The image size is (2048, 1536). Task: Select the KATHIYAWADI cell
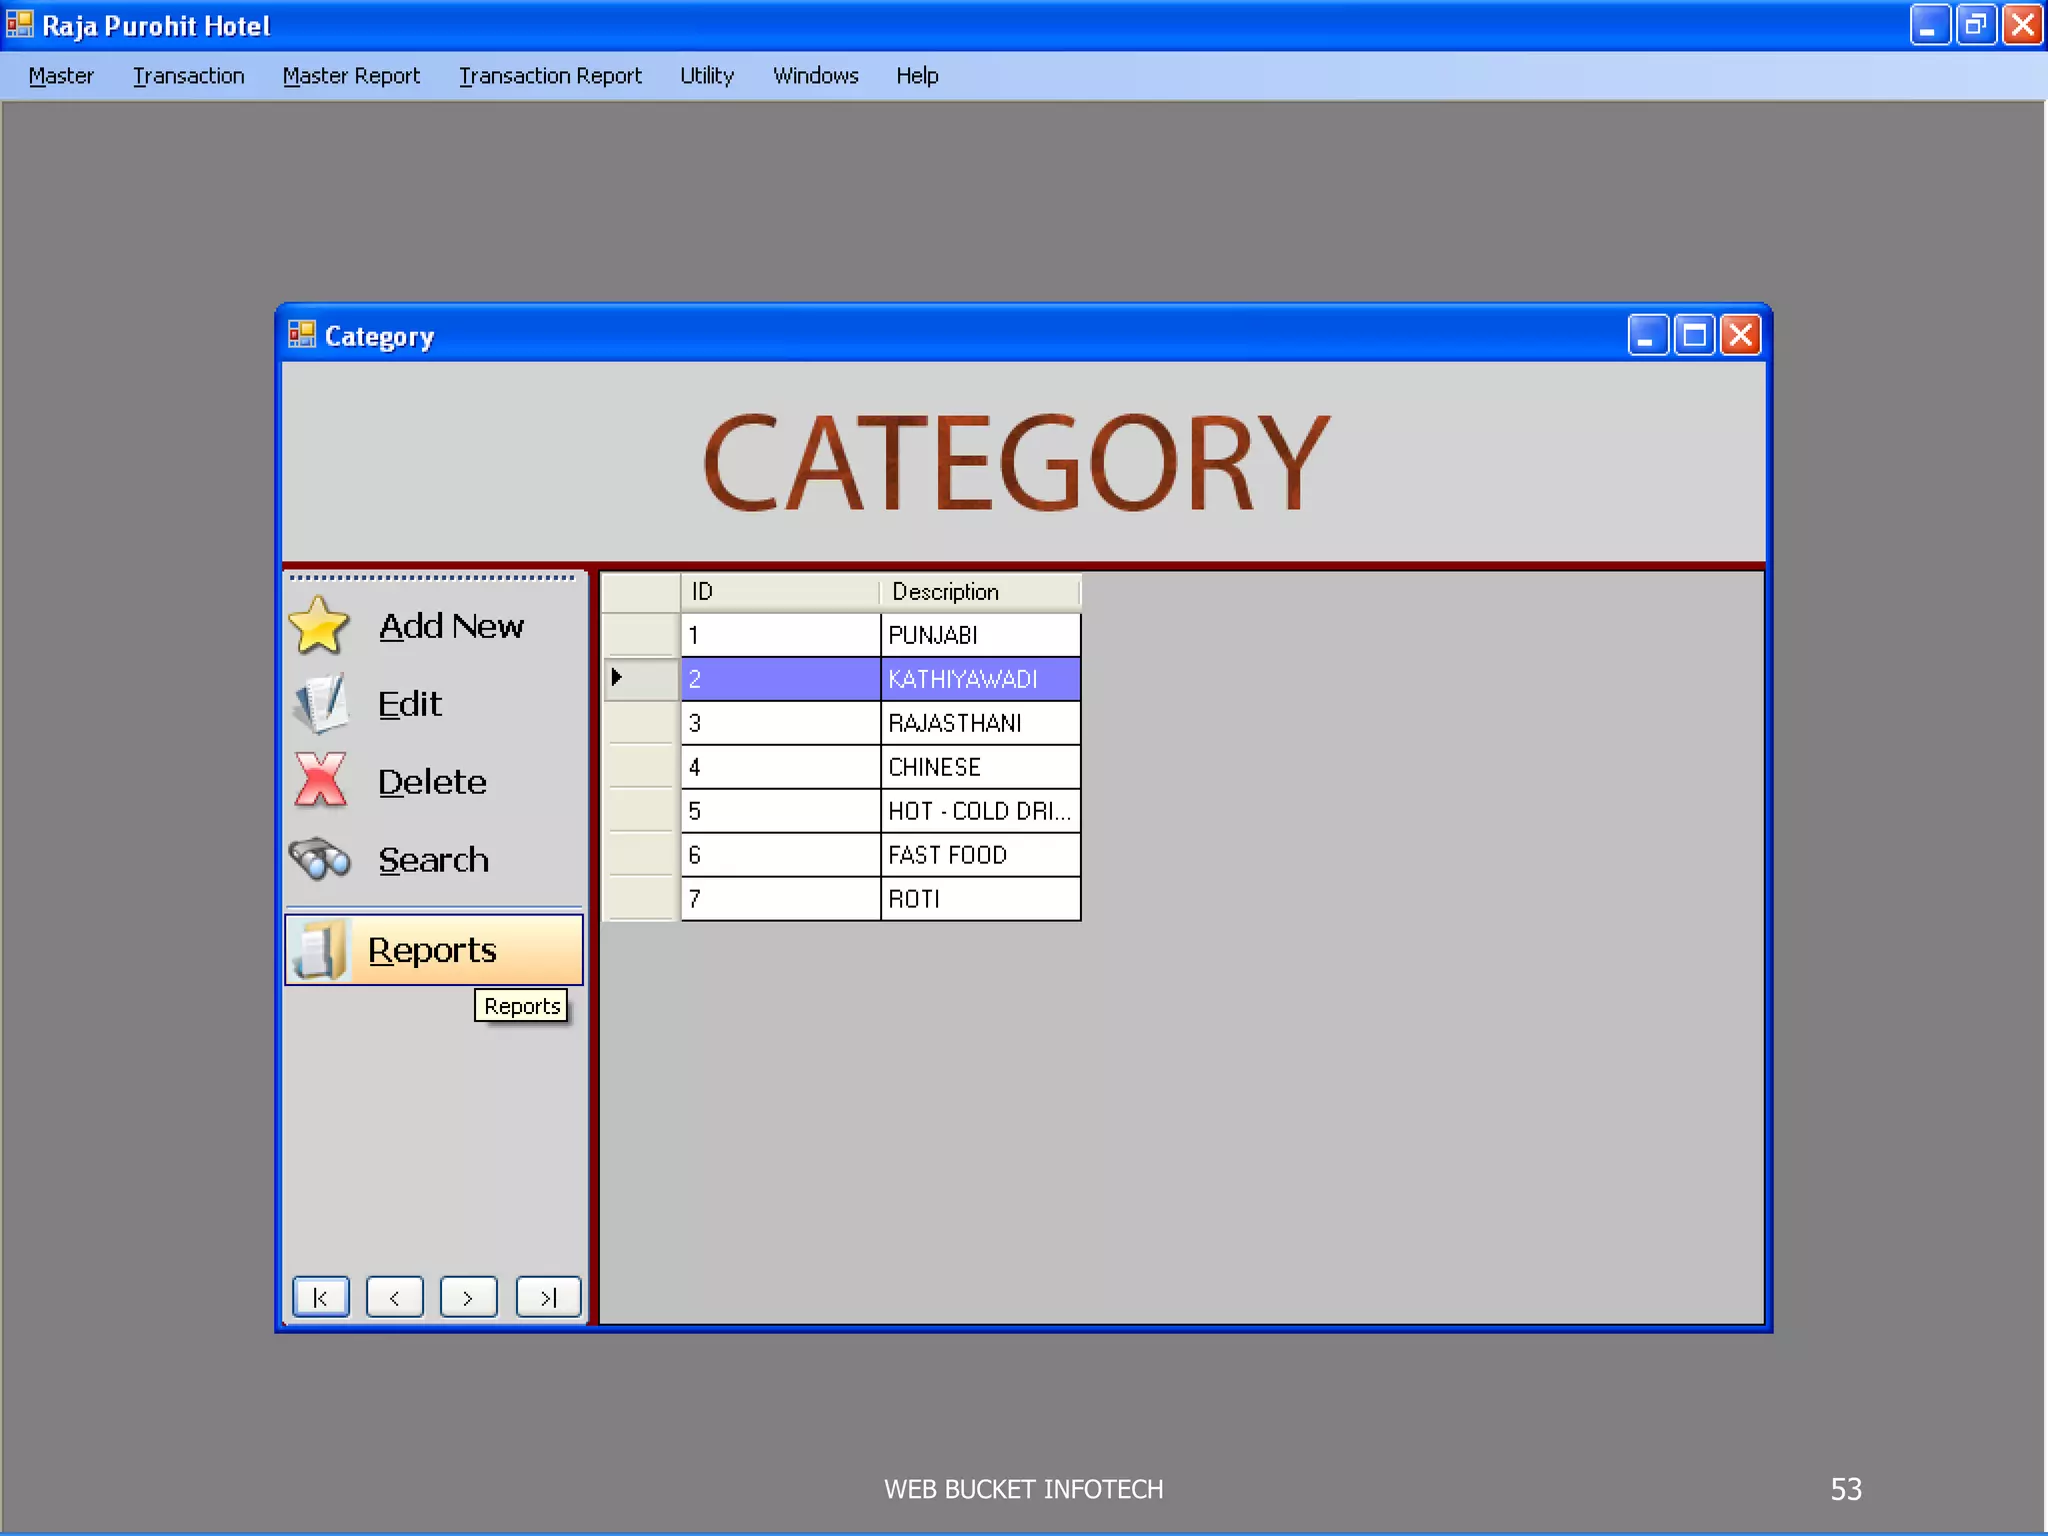[980, 679]
